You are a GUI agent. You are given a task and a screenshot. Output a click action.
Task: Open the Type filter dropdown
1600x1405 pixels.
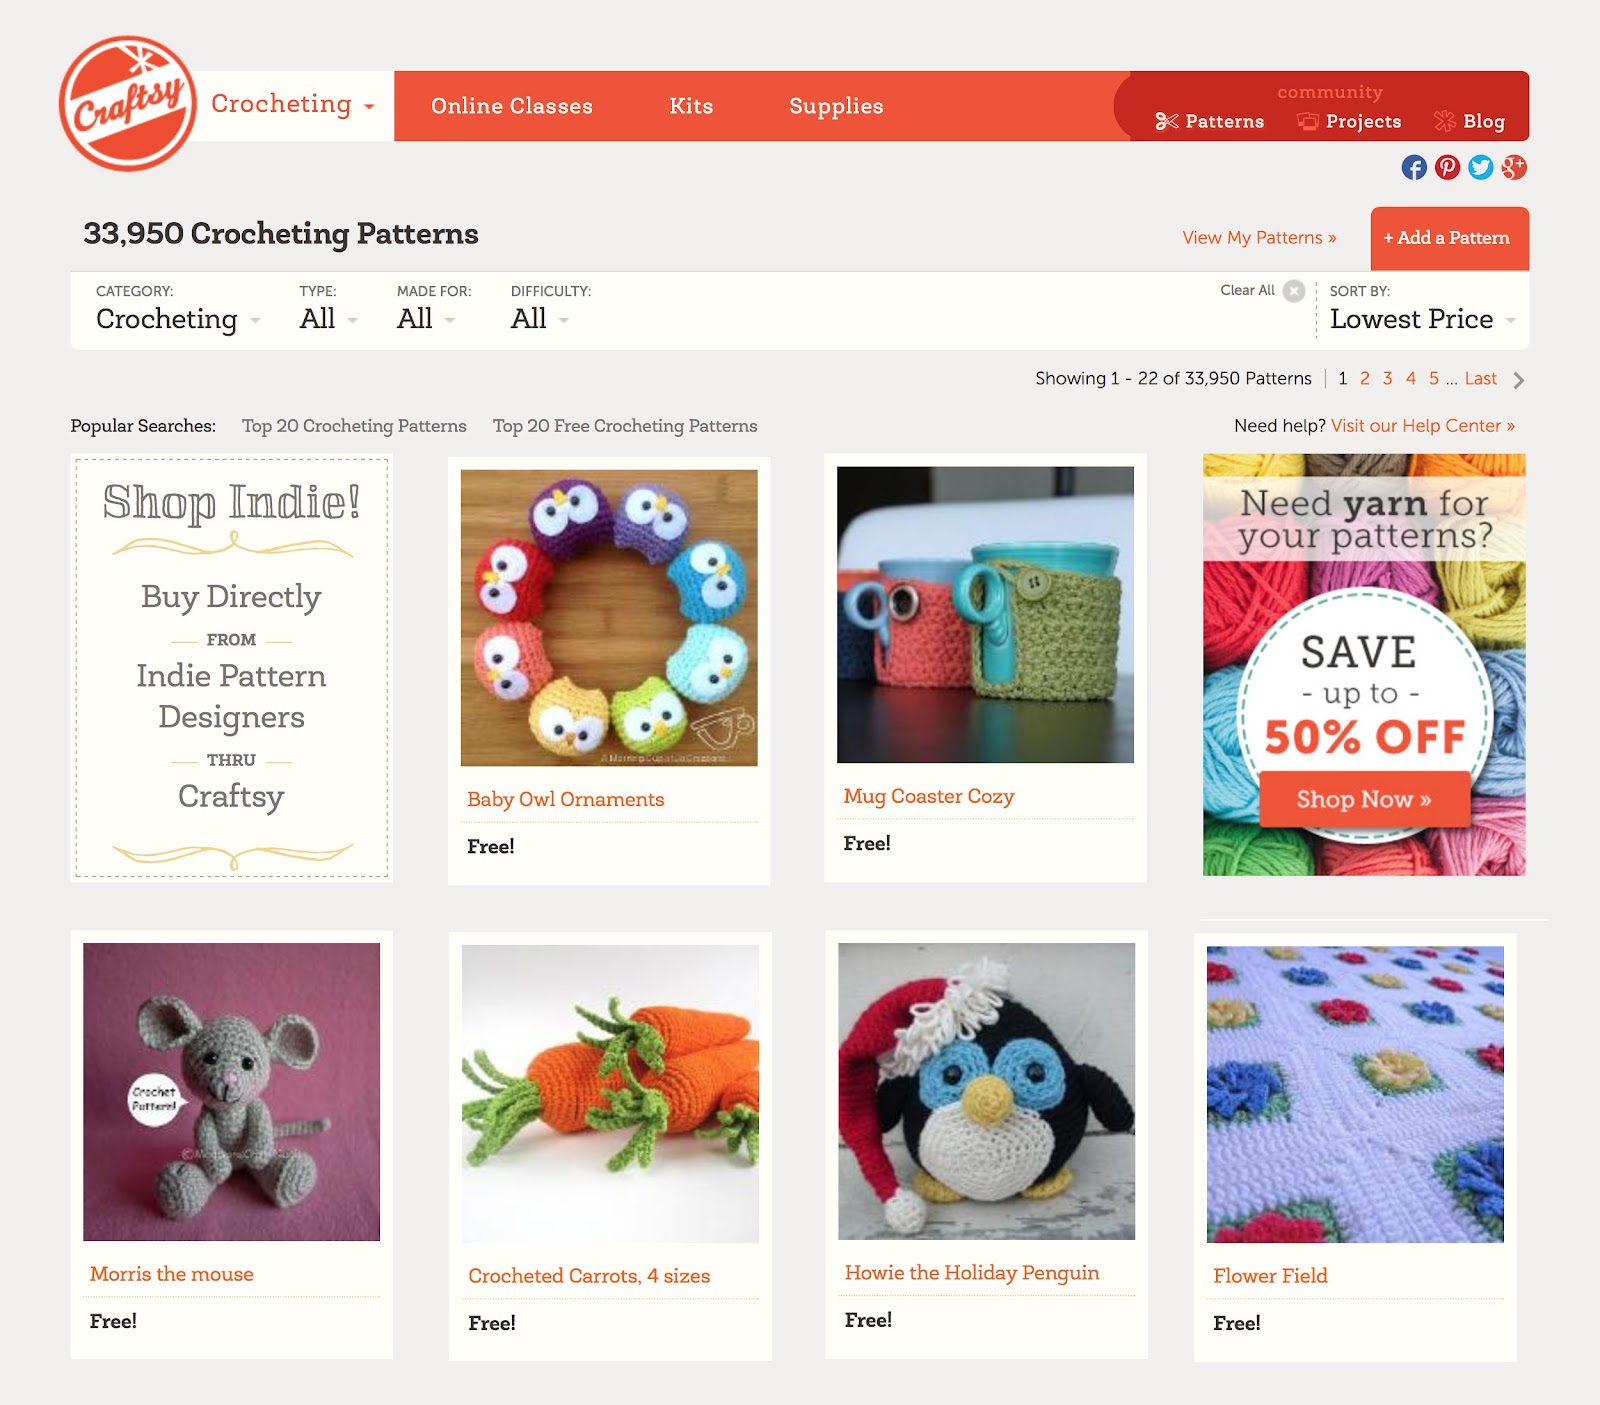tap(328, 319)
